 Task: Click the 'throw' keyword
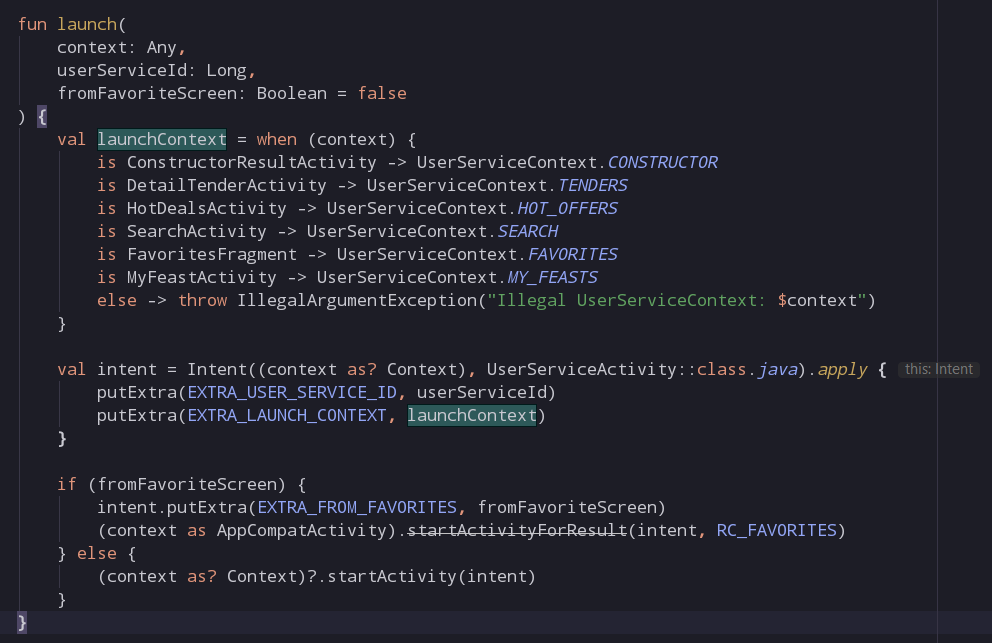click(x=202, y=301)
